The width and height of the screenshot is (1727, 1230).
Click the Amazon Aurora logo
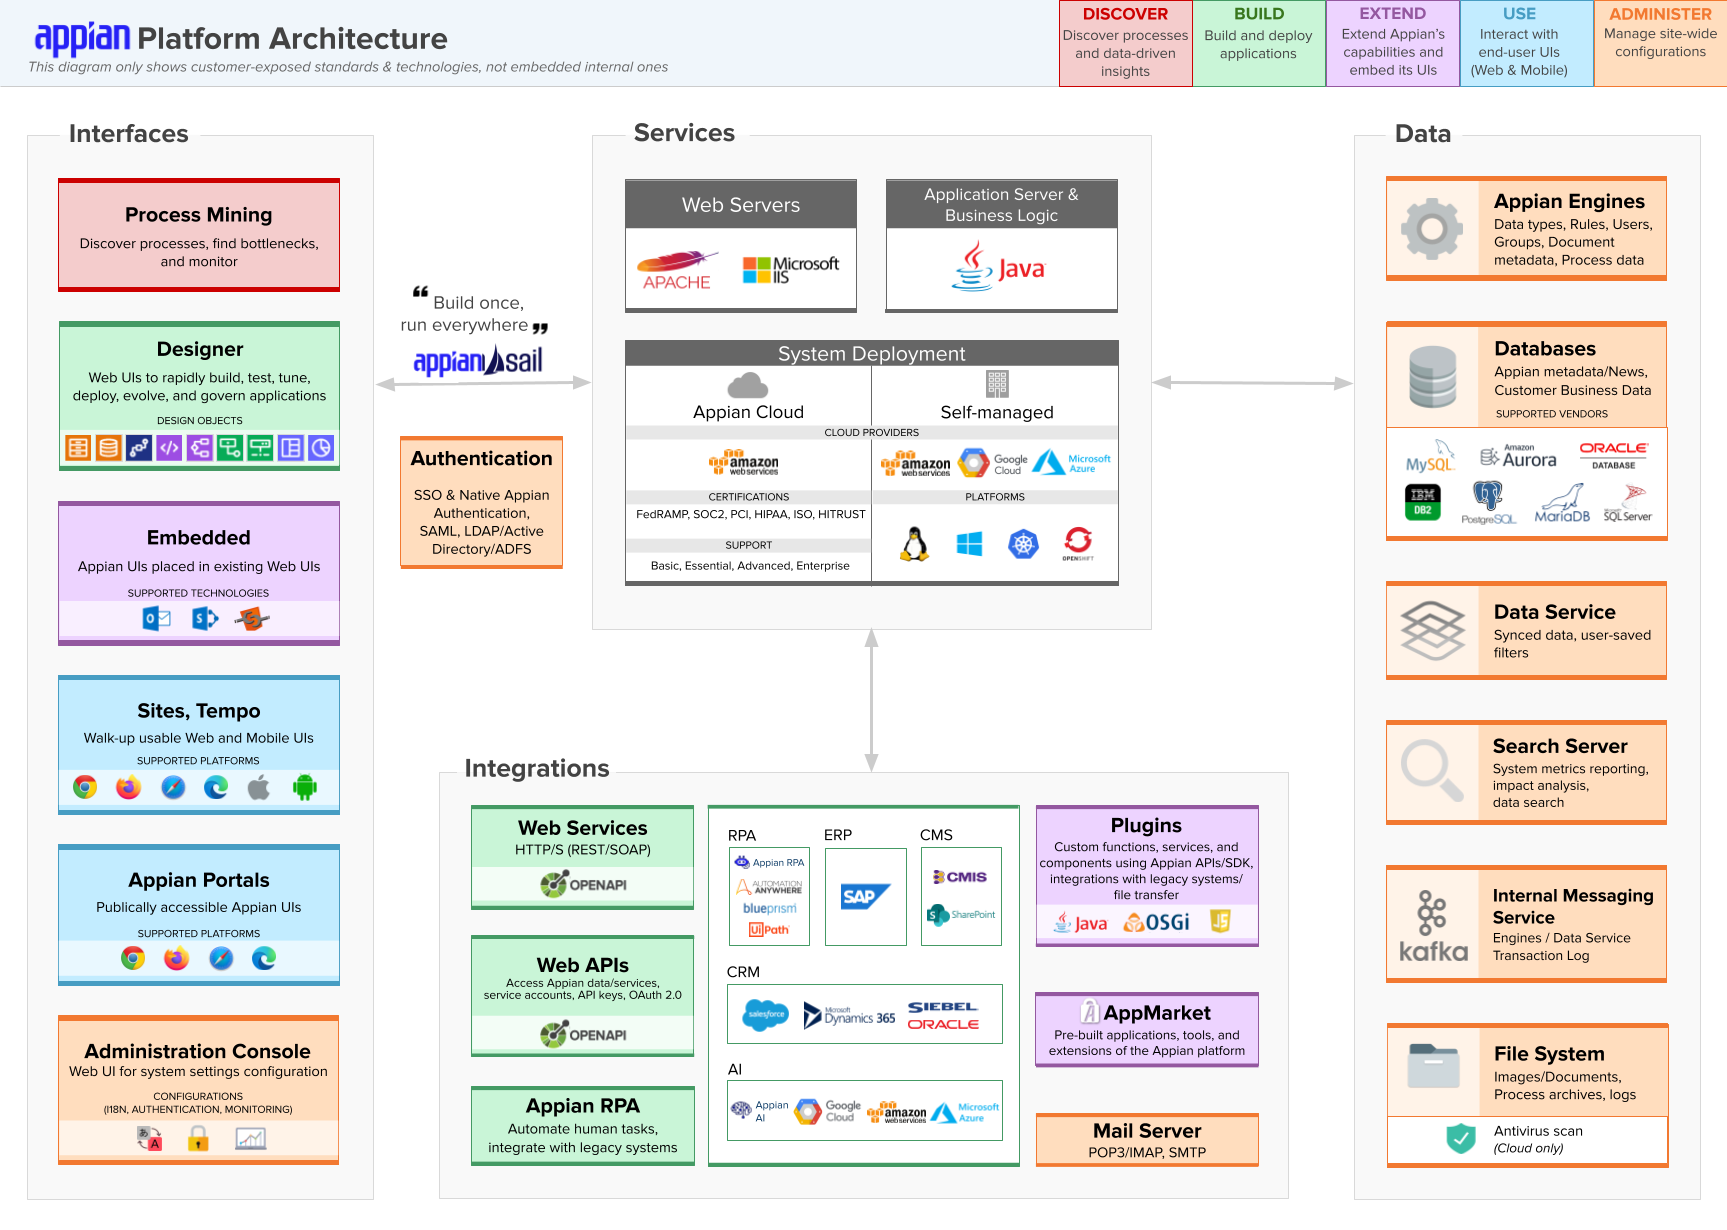tap(1518, 458)
